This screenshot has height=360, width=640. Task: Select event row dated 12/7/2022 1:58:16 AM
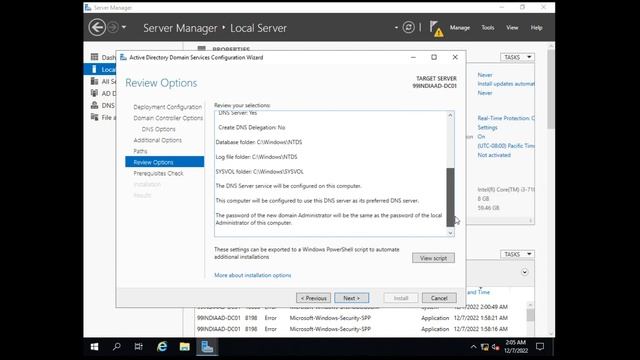point(361,329)
